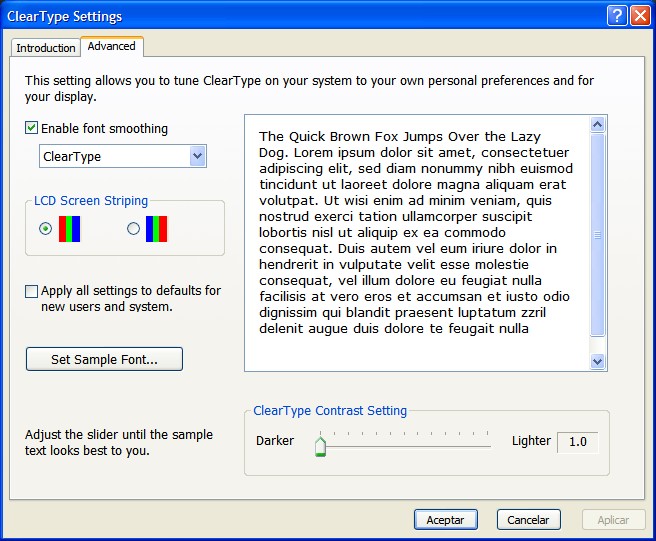Click the sample text scrollbar thumb
Screen dimensions: 656x541
click(x=597, y=235)
